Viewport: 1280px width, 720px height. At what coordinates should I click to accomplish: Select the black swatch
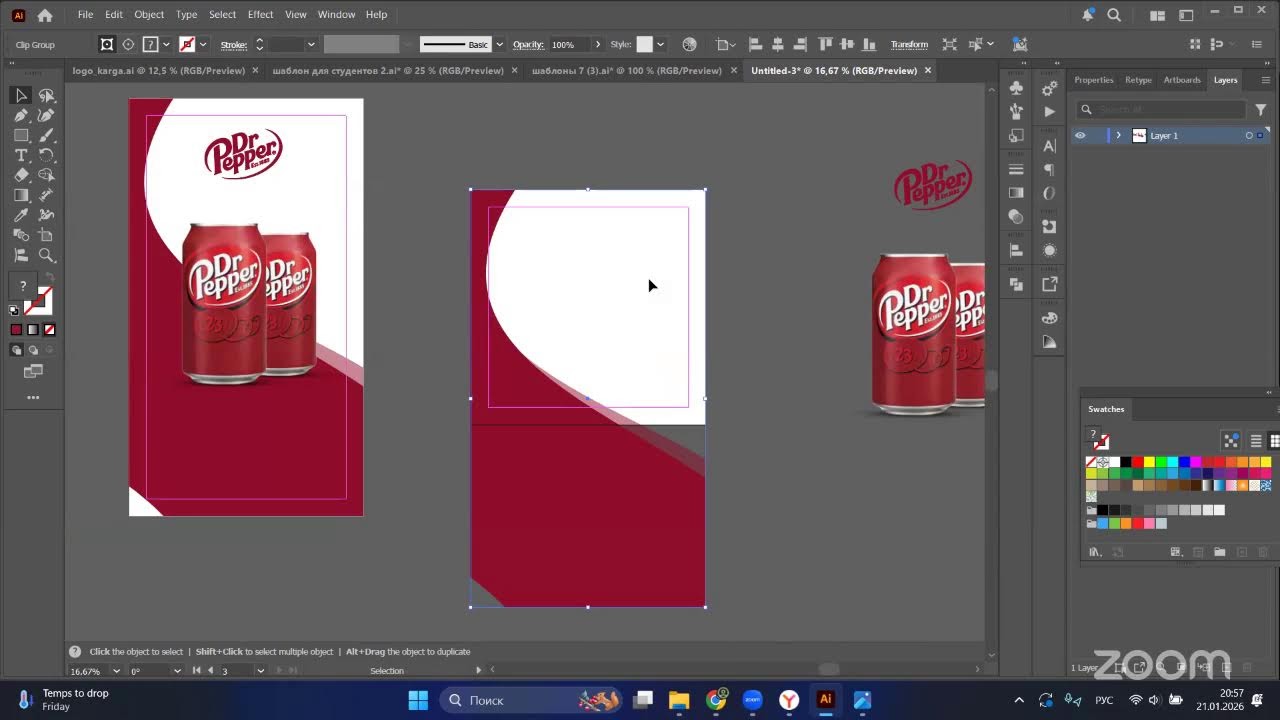point(1125,462)
